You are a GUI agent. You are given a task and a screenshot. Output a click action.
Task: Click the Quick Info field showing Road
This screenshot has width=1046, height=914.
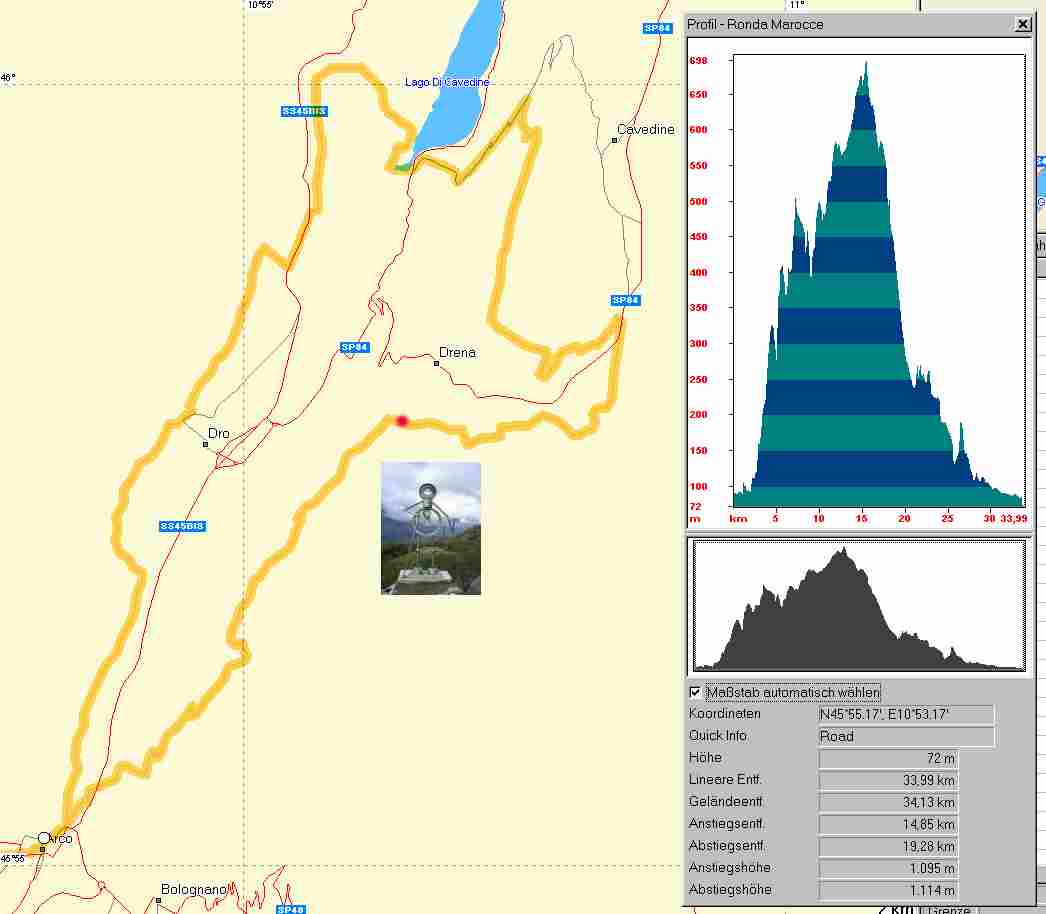(x=906, y=736)
